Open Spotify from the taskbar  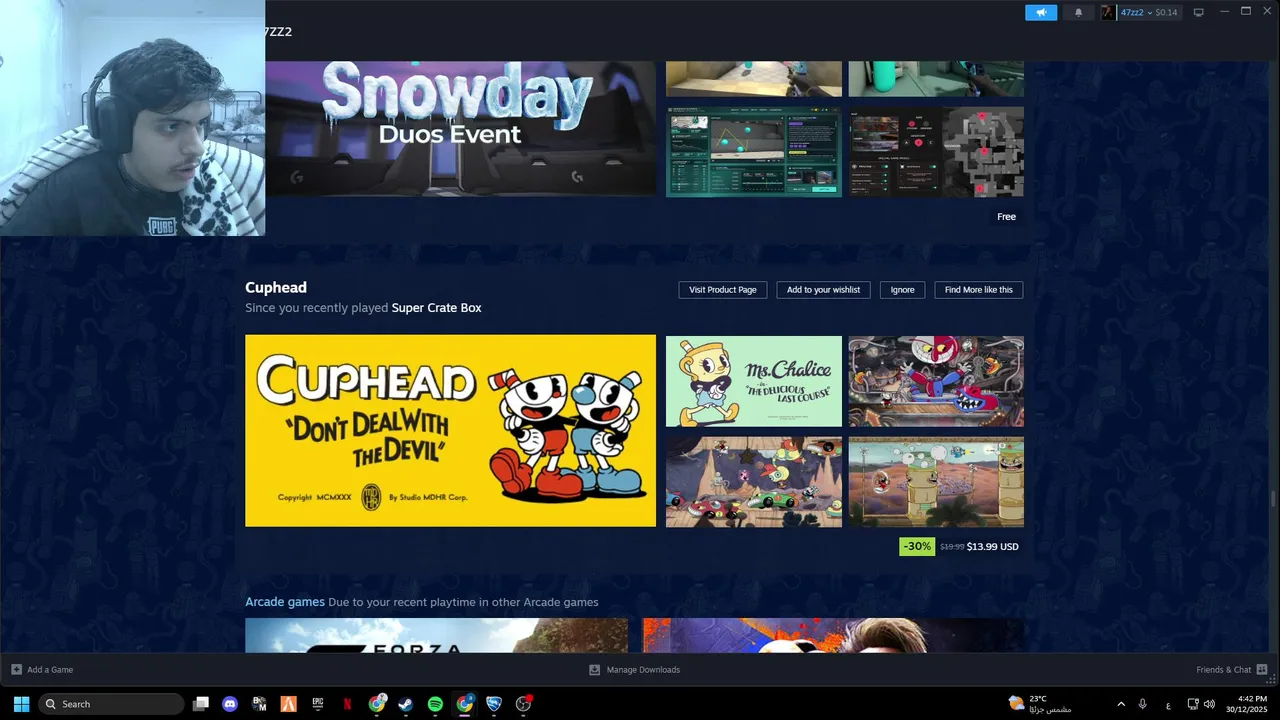(x=435, y=704)
